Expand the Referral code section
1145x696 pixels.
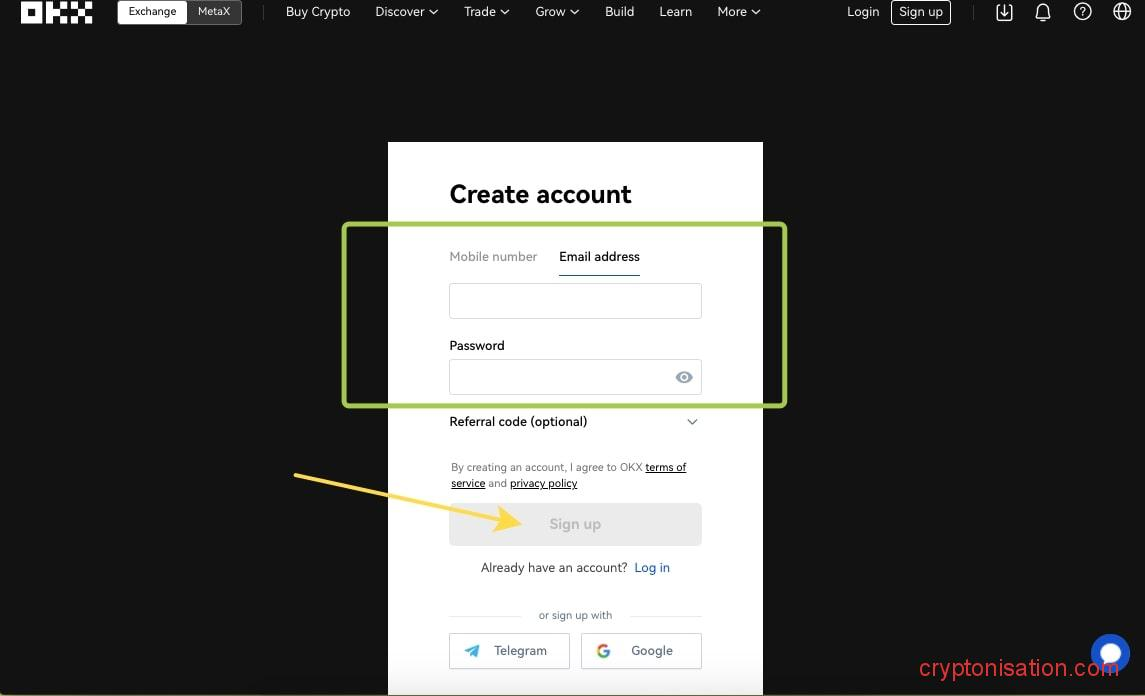point(575,422)
